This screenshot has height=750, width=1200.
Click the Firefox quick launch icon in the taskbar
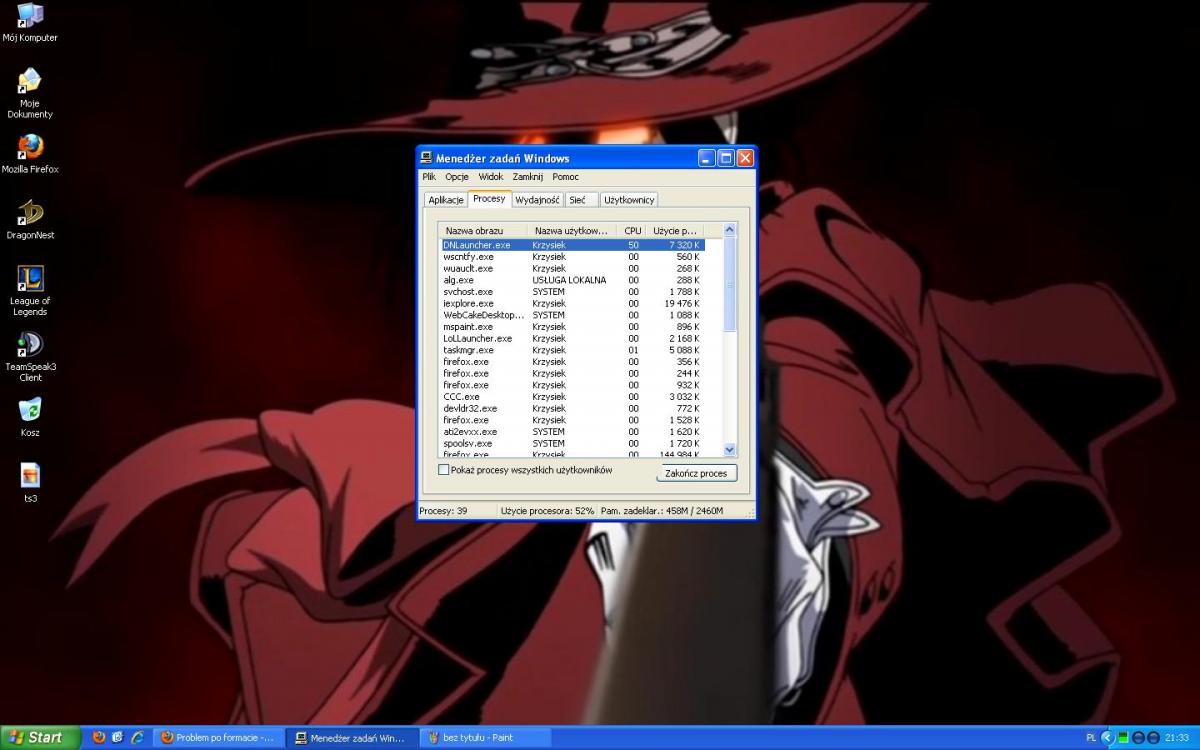(99, 737)
